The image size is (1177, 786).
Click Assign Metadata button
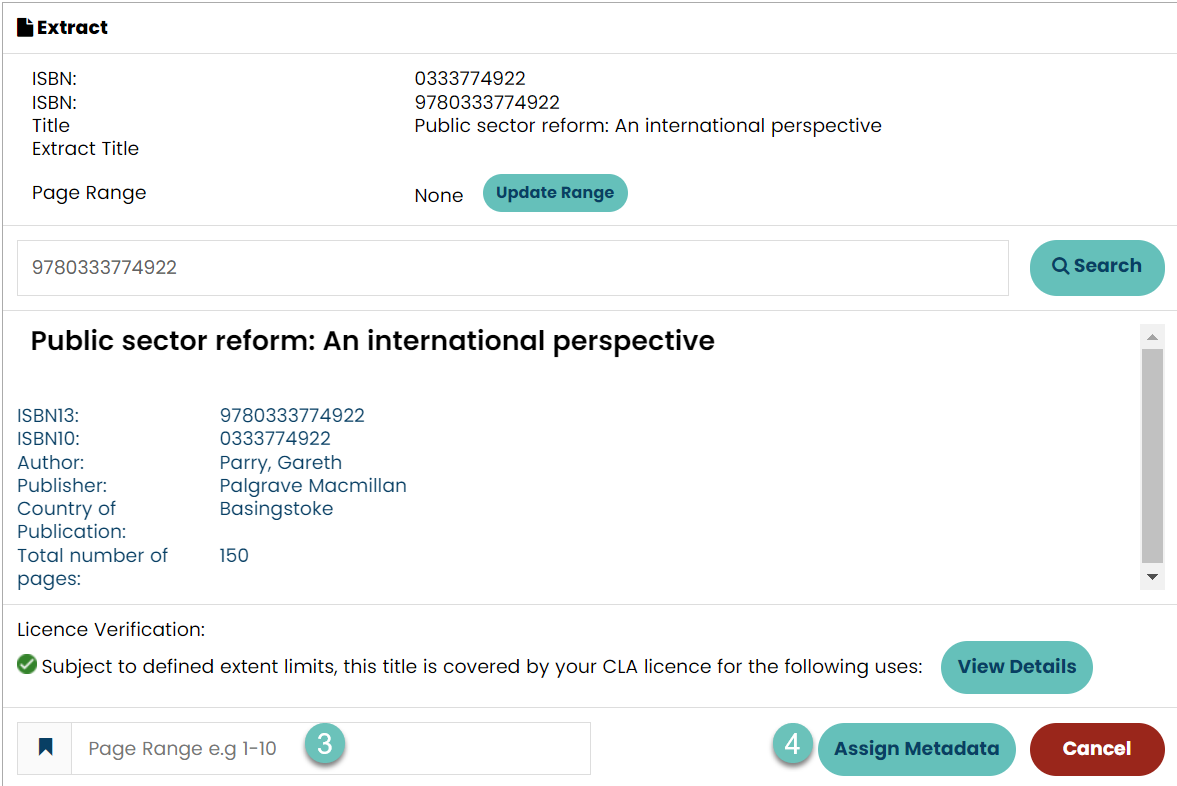tap(917, 748)
